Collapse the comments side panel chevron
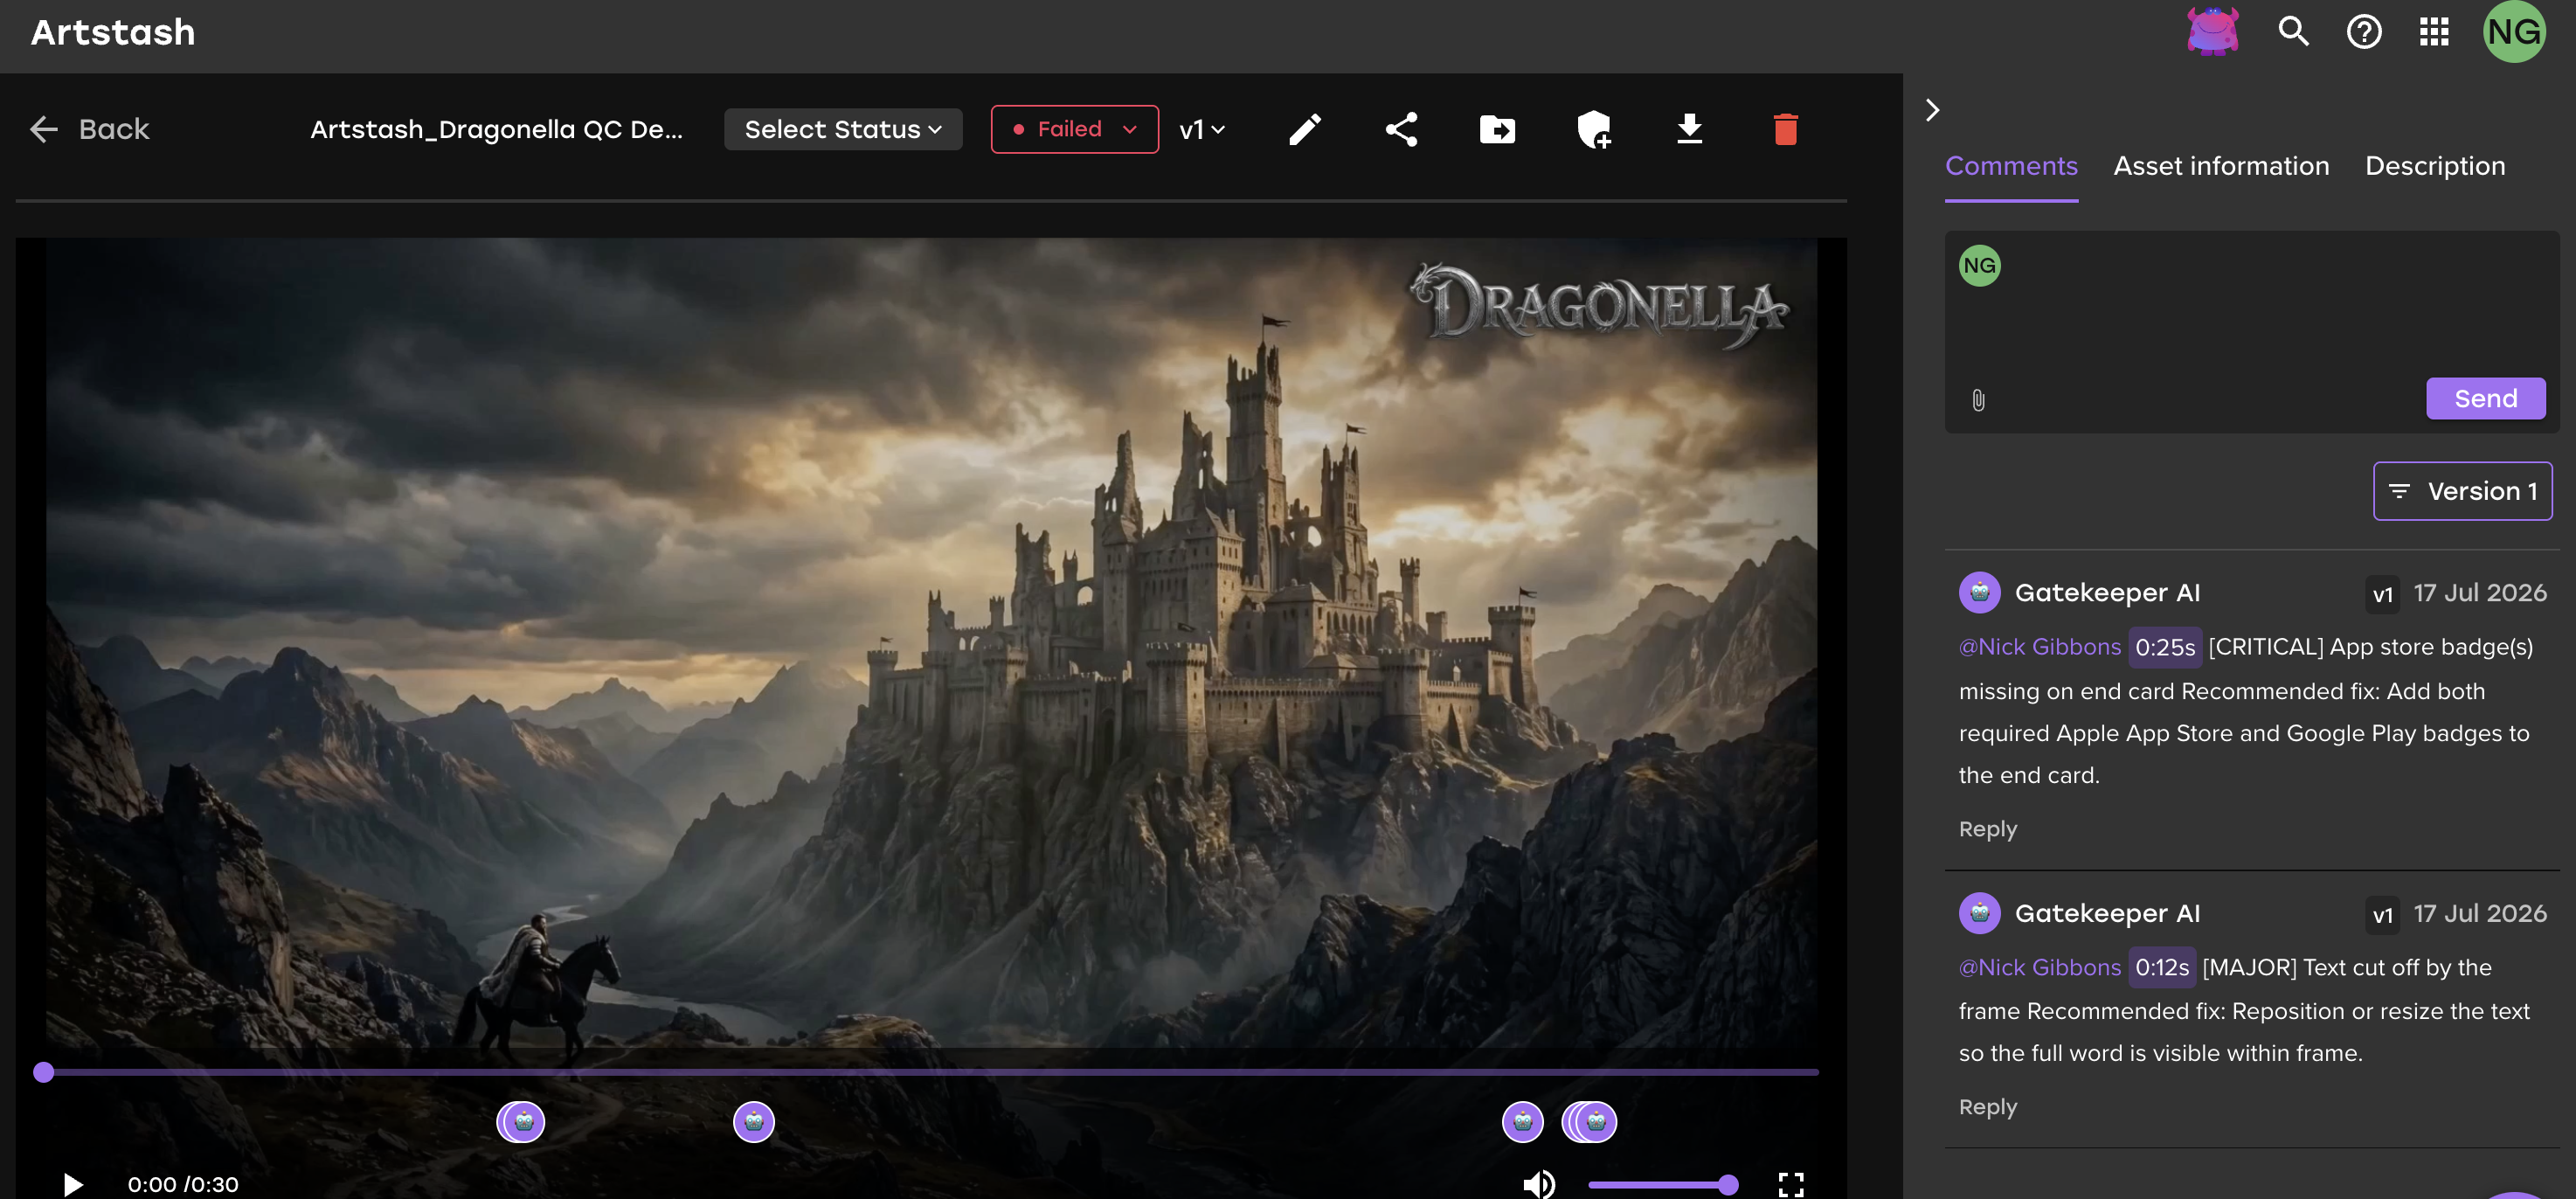The image size is (2576, 1199). 1932,110
